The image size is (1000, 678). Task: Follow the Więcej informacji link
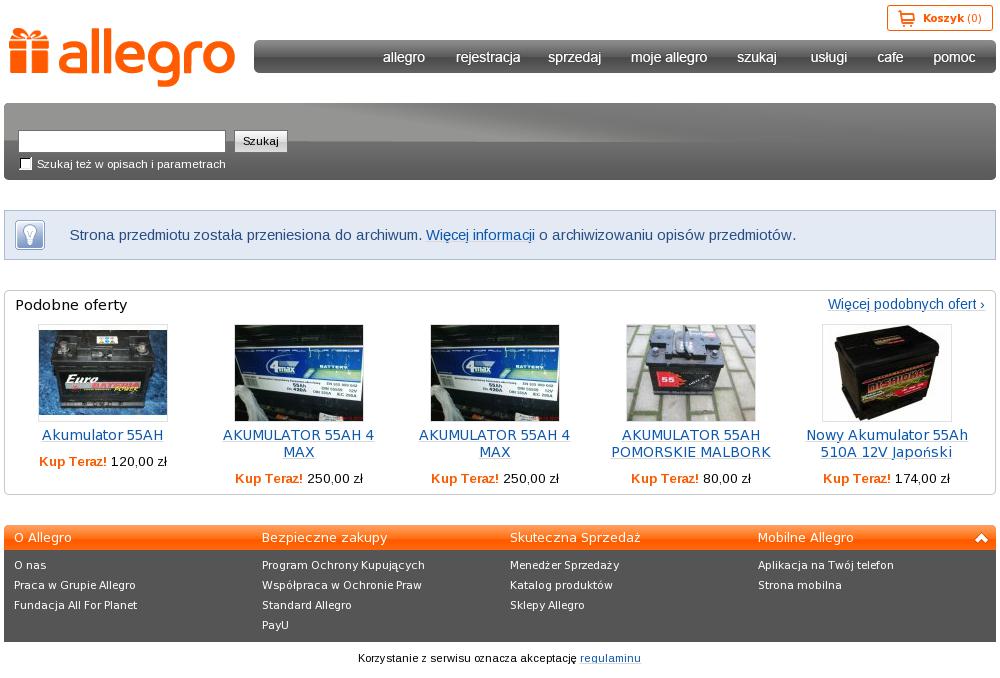480,235
